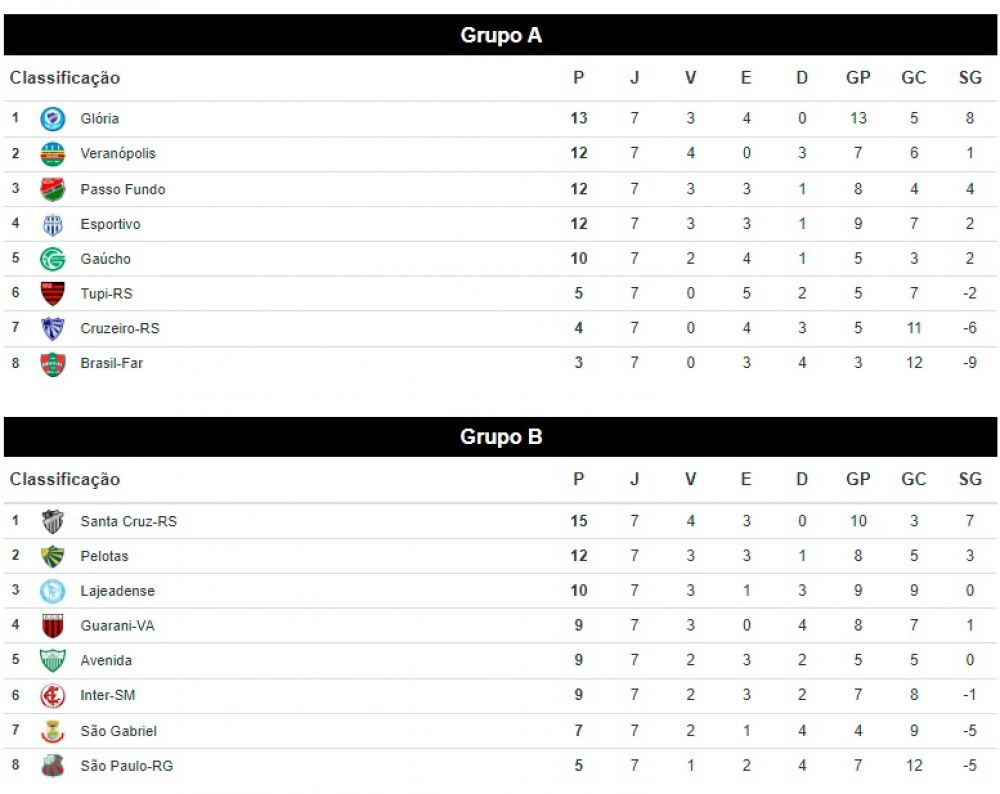Viewport: 1000px width, 794px height.
Task: Click the São Paulo-RG crest icon
Action: [x=52, y=765]
